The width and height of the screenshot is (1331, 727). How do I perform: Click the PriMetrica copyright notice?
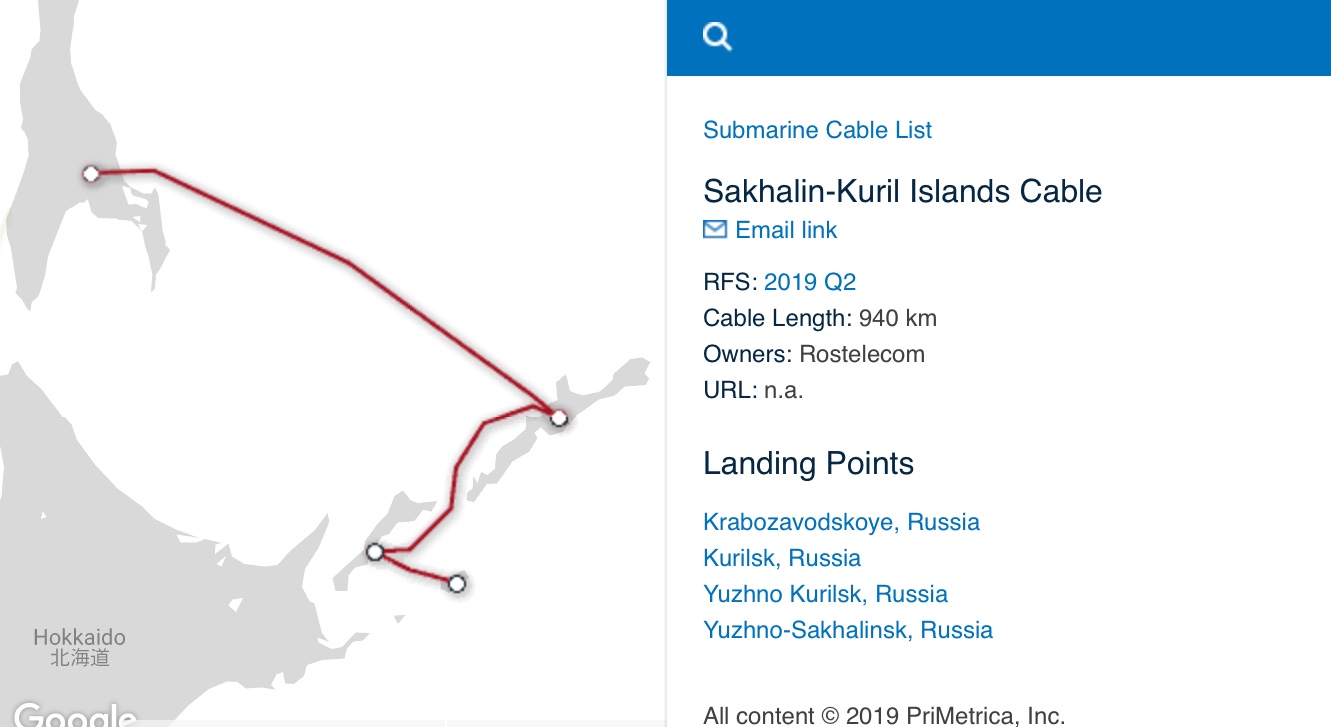[884, 715]
